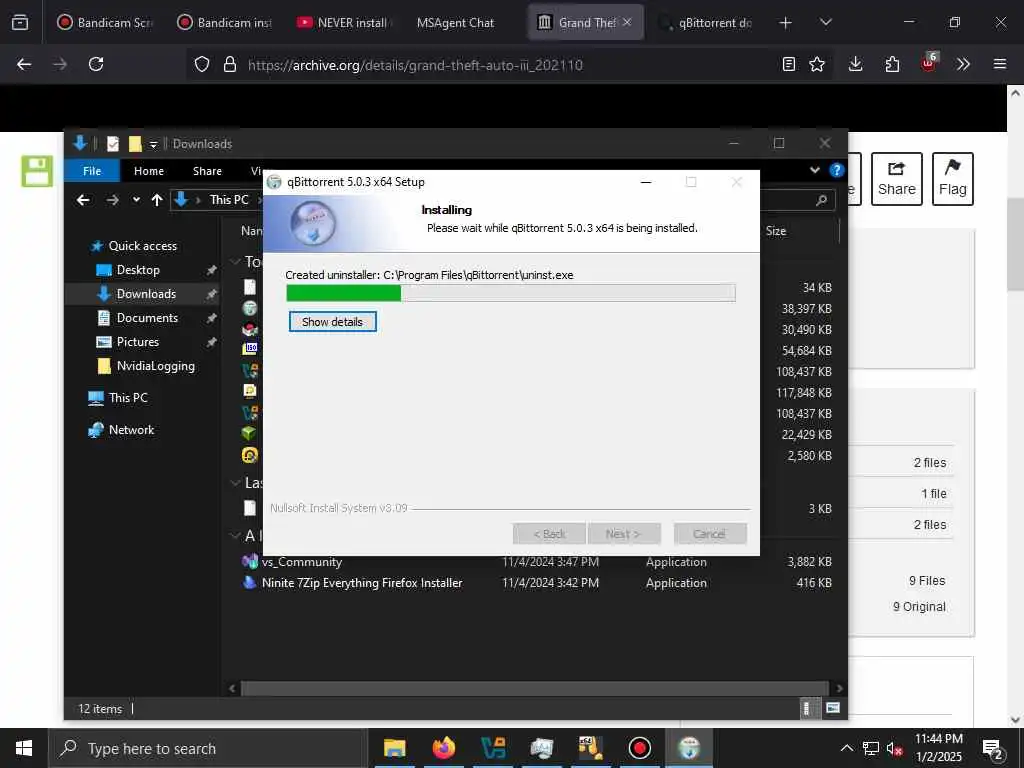This screenshot has height=768, width=1024.
Task: Switch Explorer to large icons view
Action: click(832, 708)
